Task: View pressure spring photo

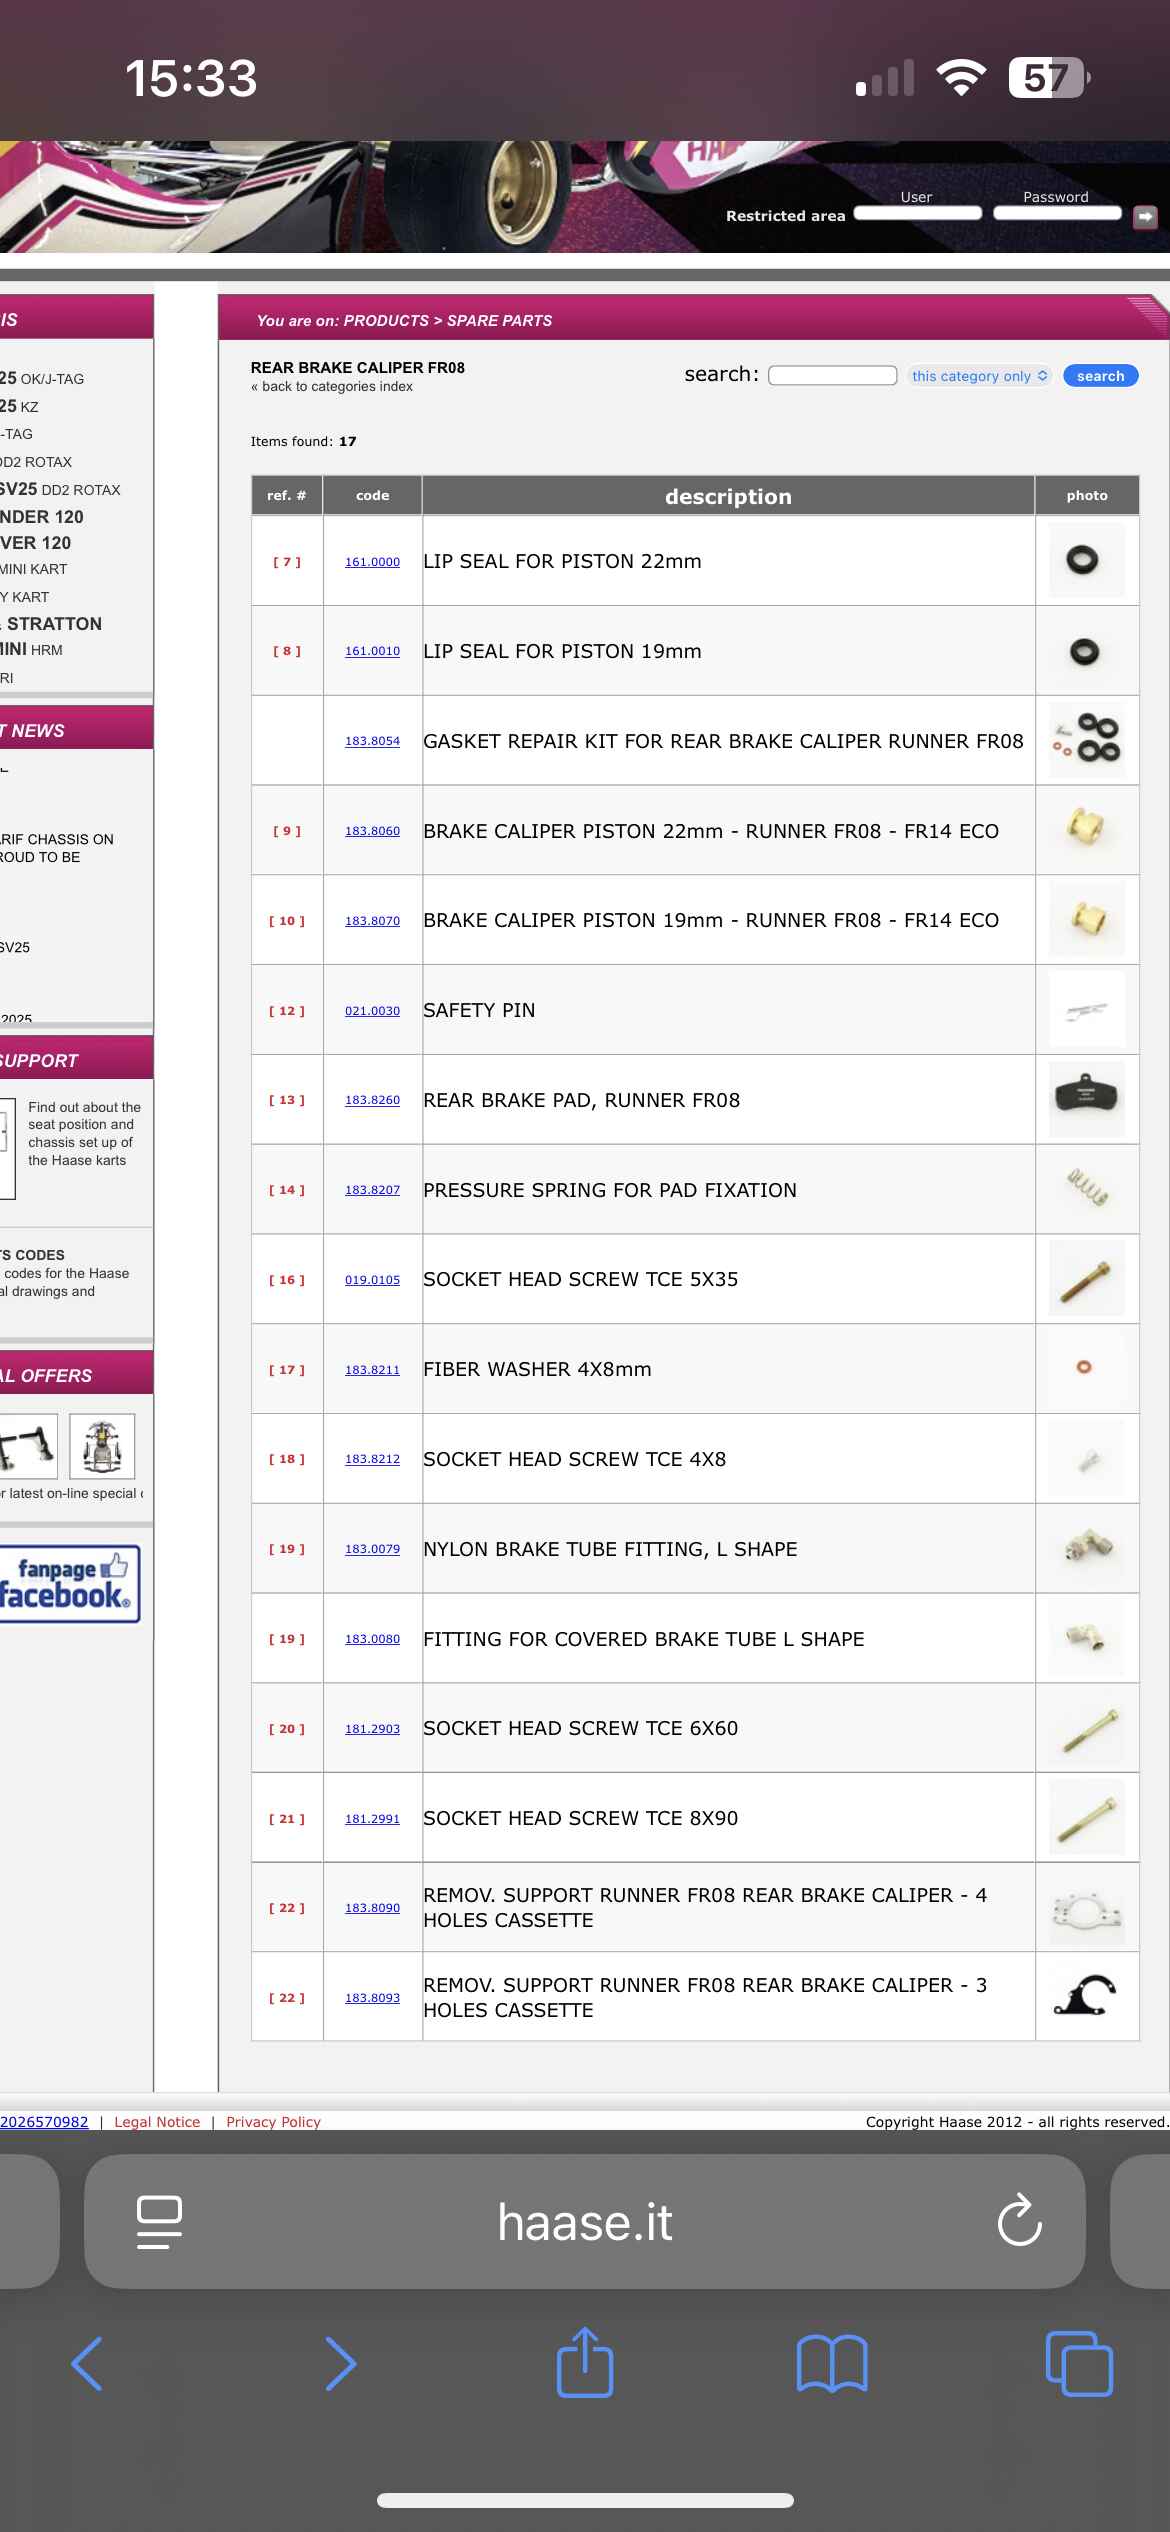Action: point(1087,1189)
